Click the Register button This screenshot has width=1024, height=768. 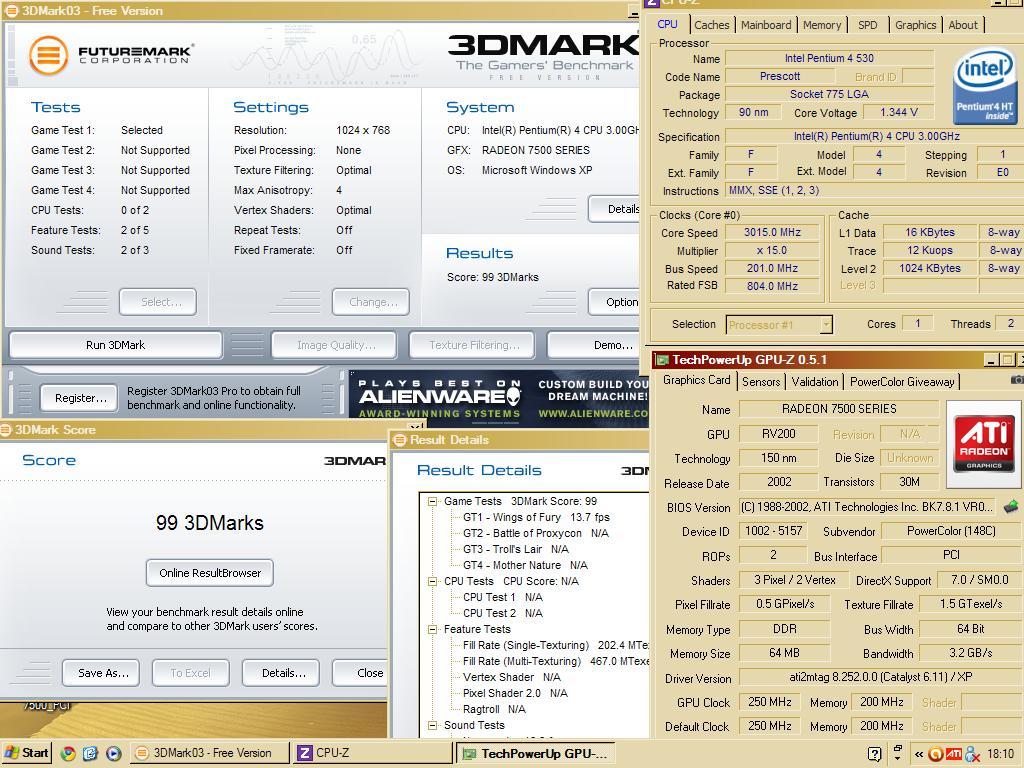click(80, 398)
